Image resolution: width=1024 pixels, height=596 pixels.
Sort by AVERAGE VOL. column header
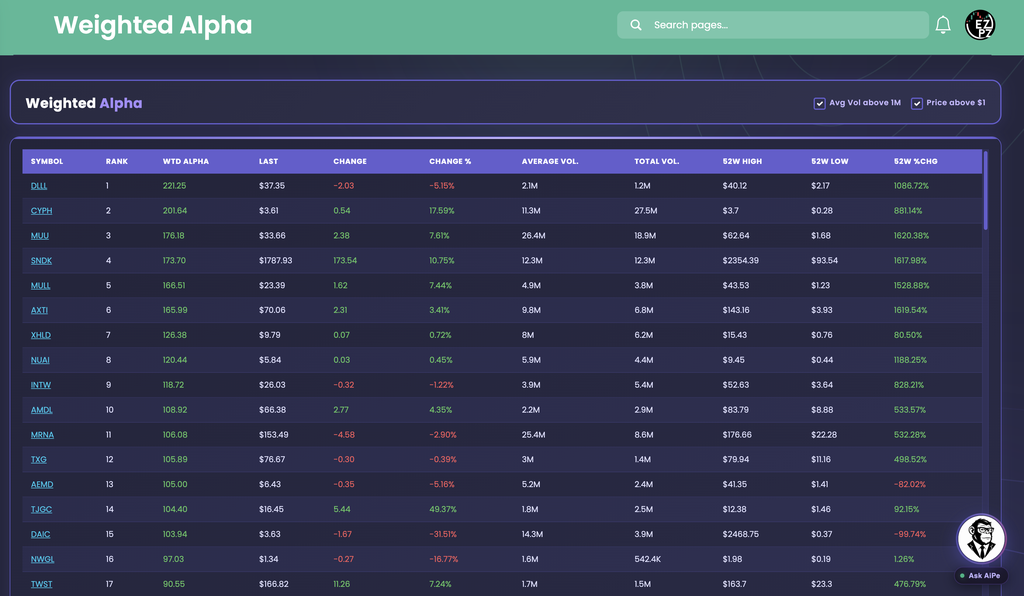[x=550, y=161]
